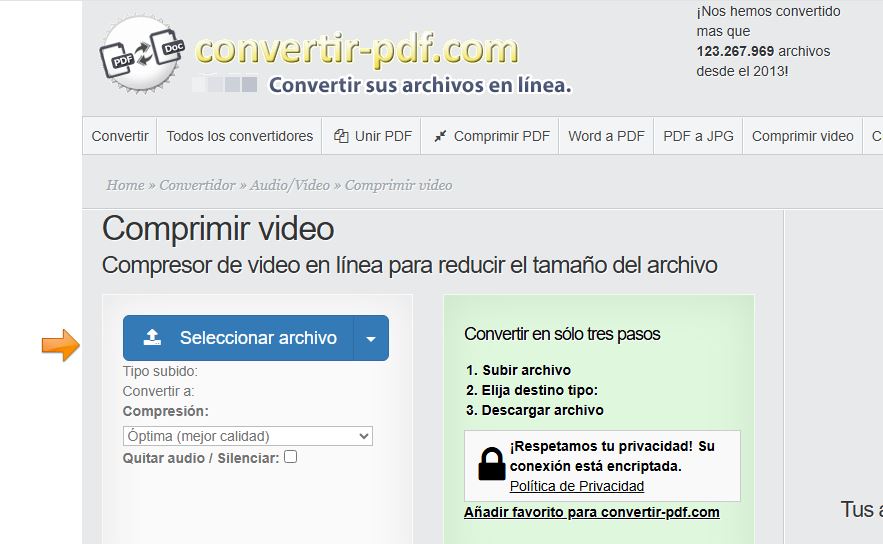Open the Política de Privacidad link
The height and width of the screenshot is (544, 883).
point(577,486)
